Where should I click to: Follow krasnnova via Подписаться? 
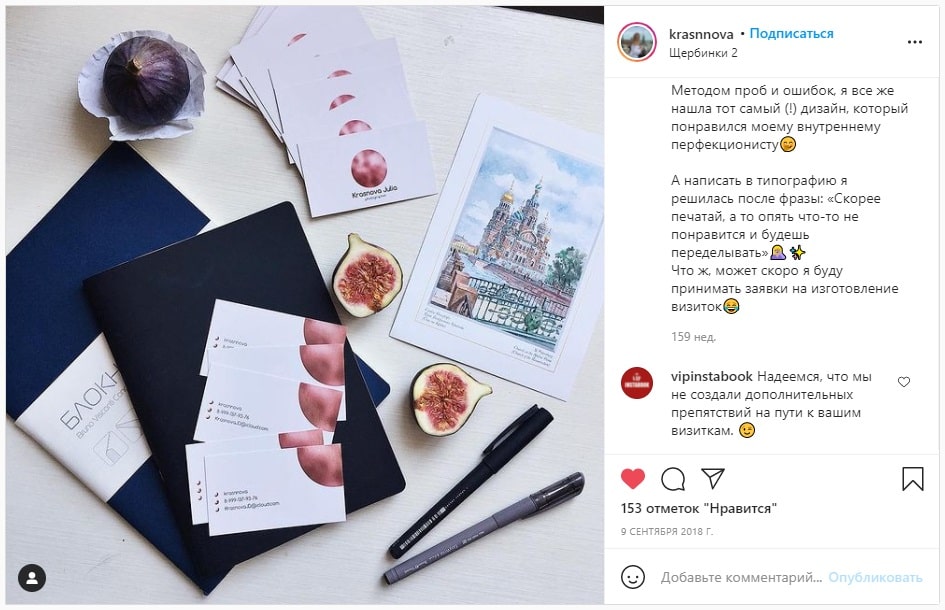pyautogui.click(x=791, y=34)
